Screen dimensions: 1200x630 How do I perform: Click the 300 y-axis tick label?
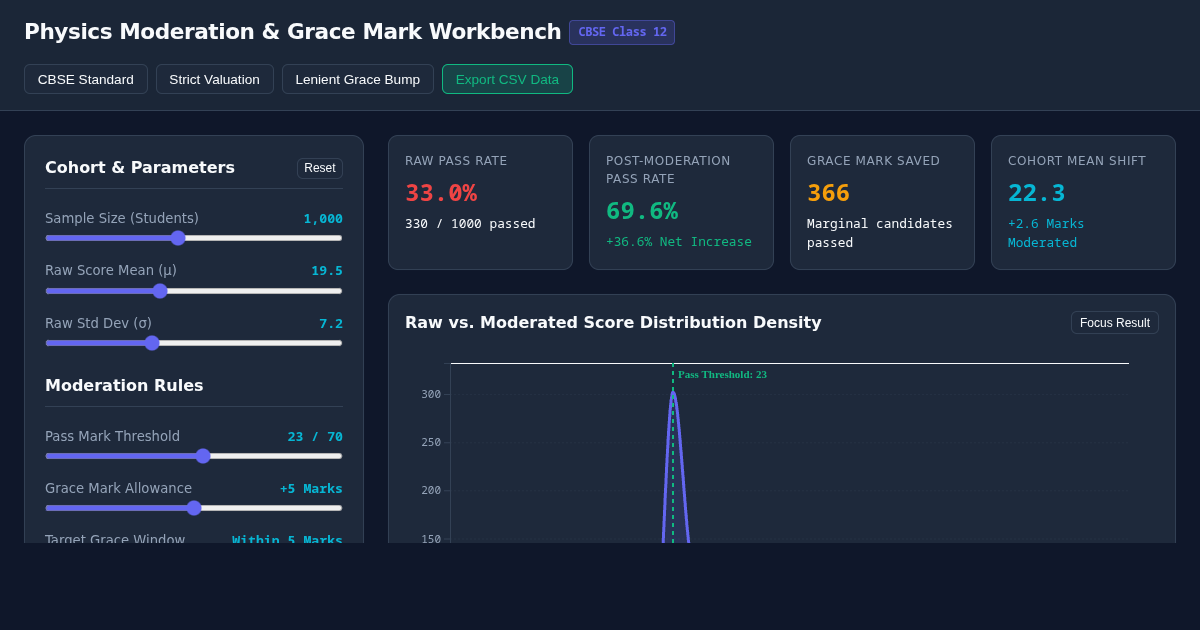pyautogui.click(x=431, y=394)
